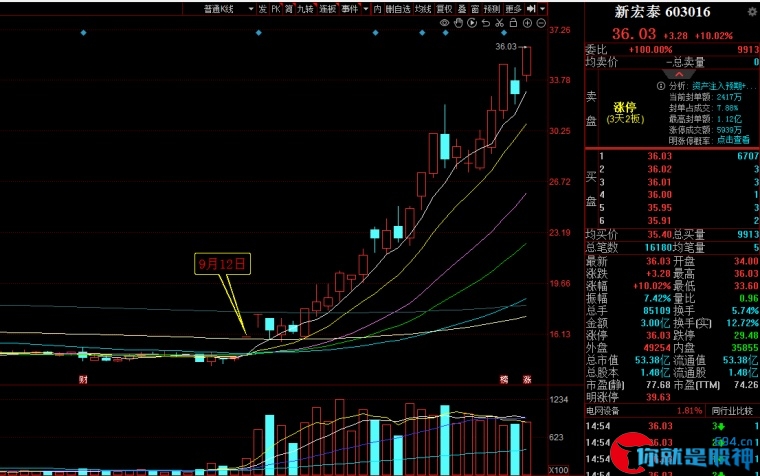Open 复权 price adjustment option
This screenshot has height=476, width=760.
444,9
